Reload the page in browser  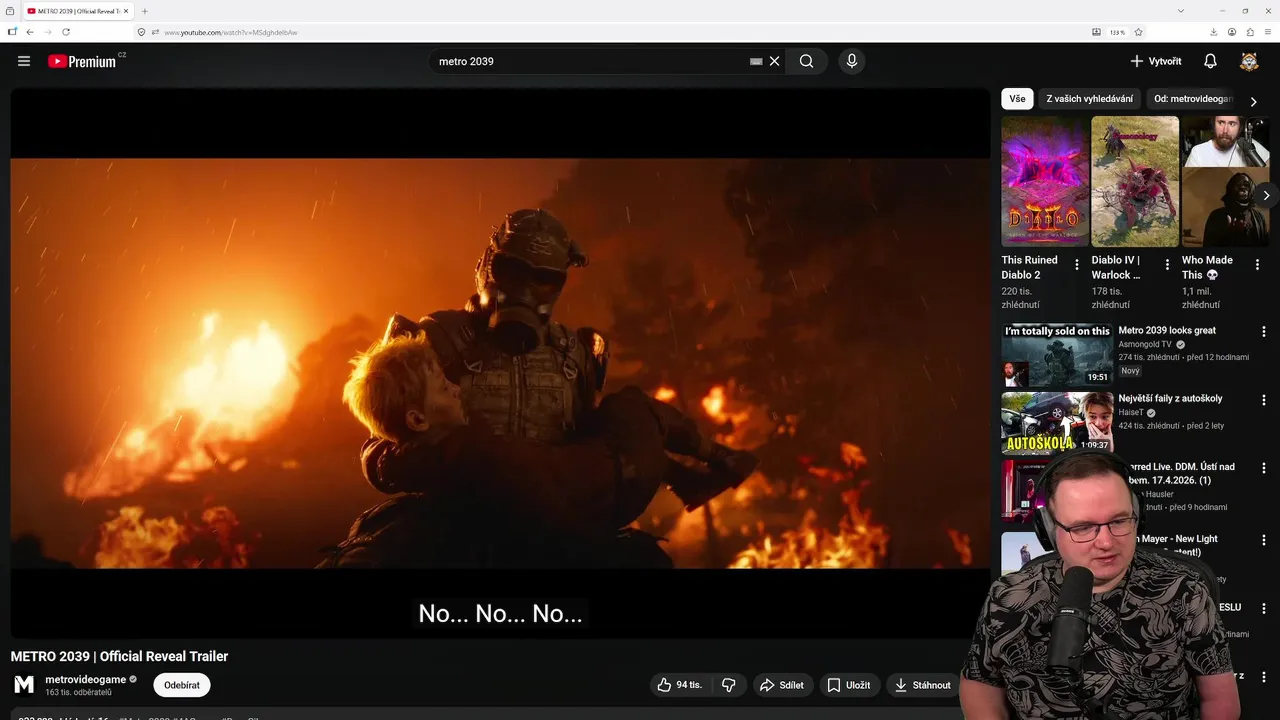coord(66,32)
